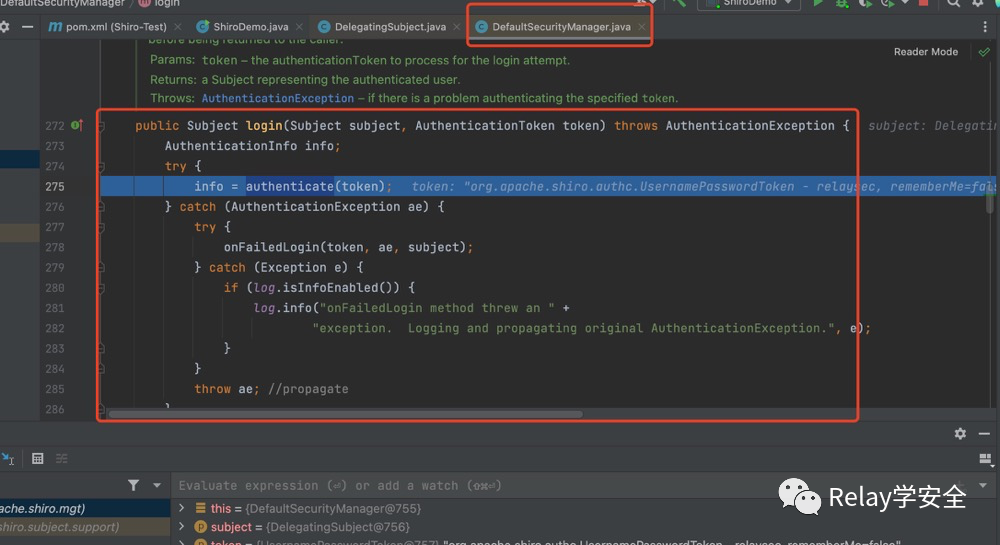
Task: Click the Run to Cursor debugger icon
Action: [x=8, y=458]
